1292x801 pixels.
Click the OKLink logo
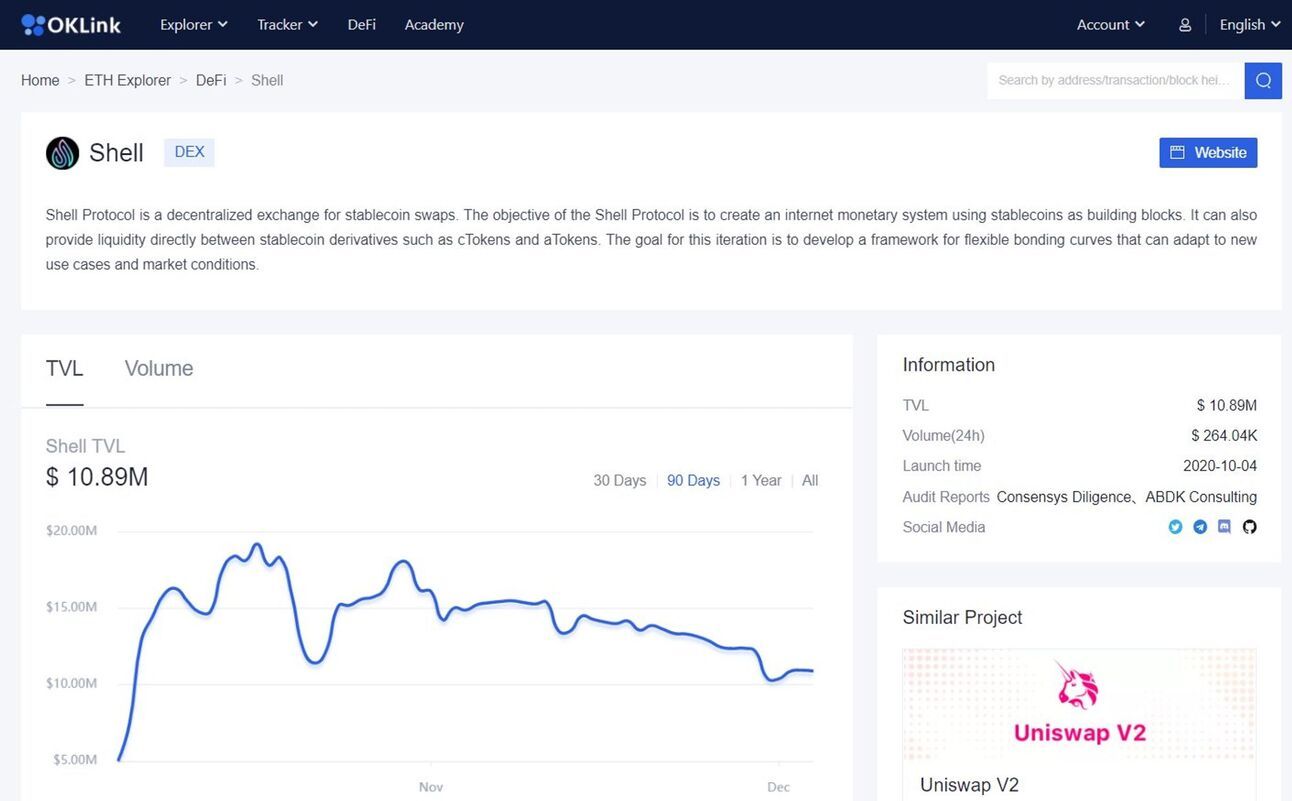(71, 25)
